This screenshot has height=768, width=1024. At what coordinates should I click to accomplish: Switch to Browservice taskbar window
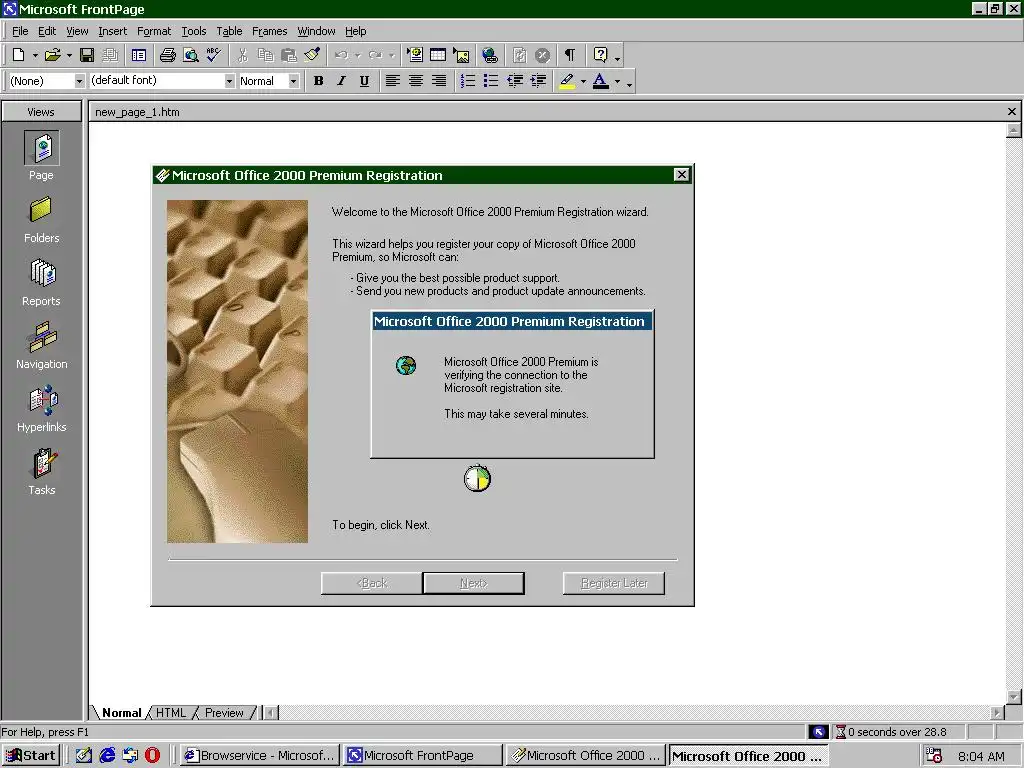(x=259, y=756)
